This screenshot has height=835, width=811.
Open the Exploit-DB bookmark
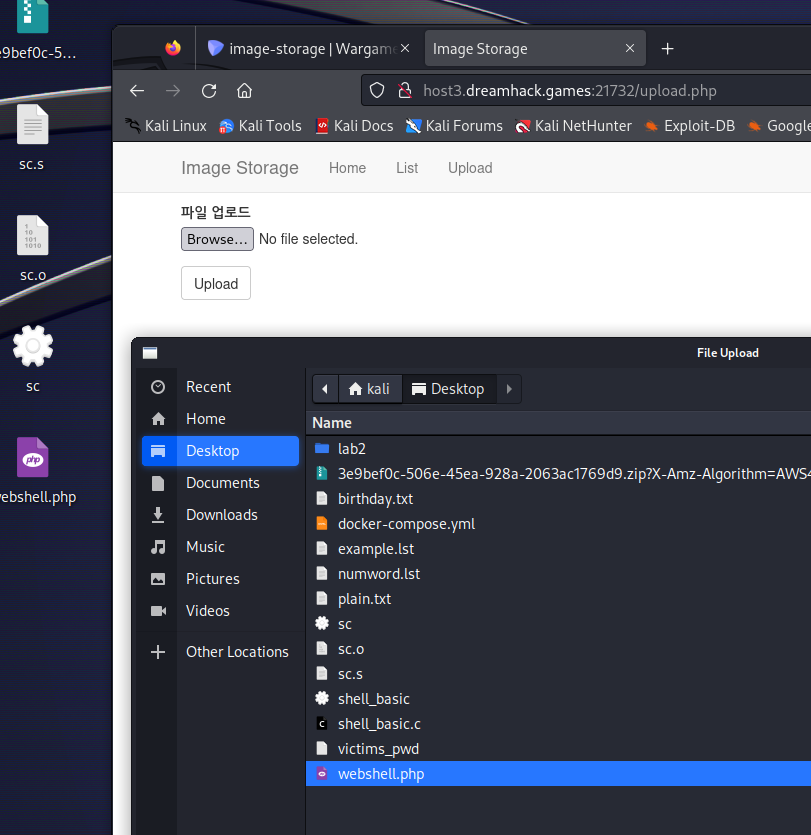pyautogui.click(x=690, y=126)
